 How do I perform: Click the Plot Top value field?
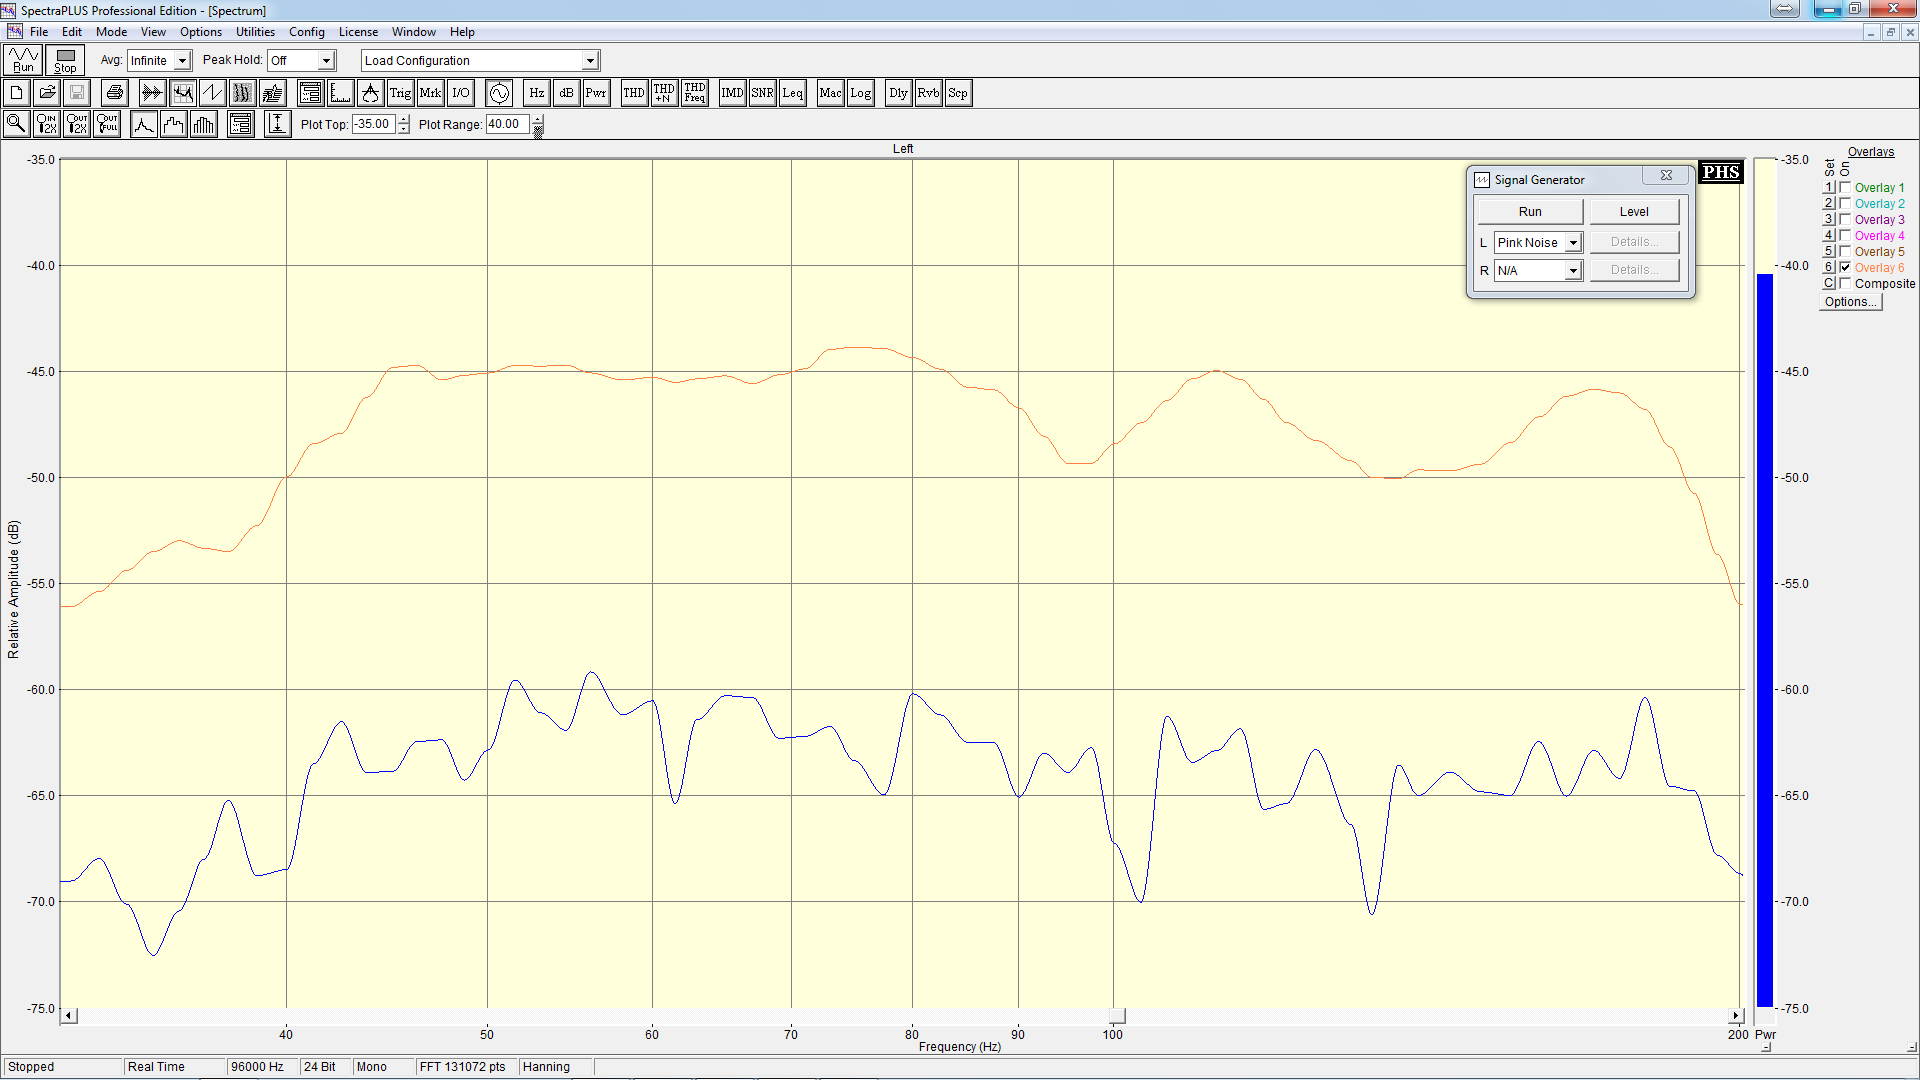click(x=374, y=124)
